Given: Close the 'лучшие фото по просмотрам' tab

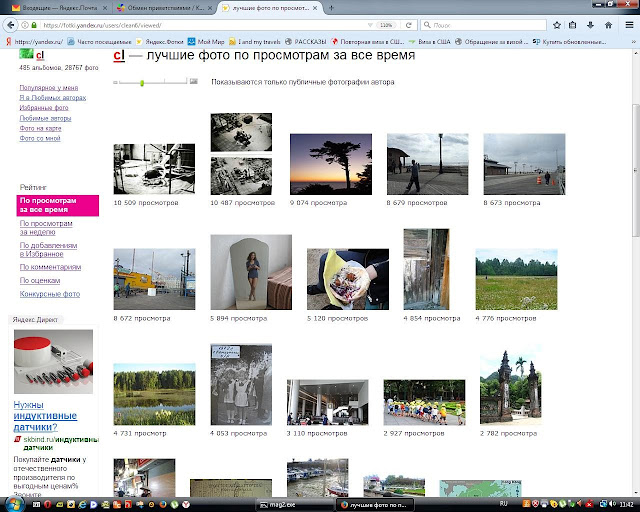Looking at the screenshot, I should (315, 8).
